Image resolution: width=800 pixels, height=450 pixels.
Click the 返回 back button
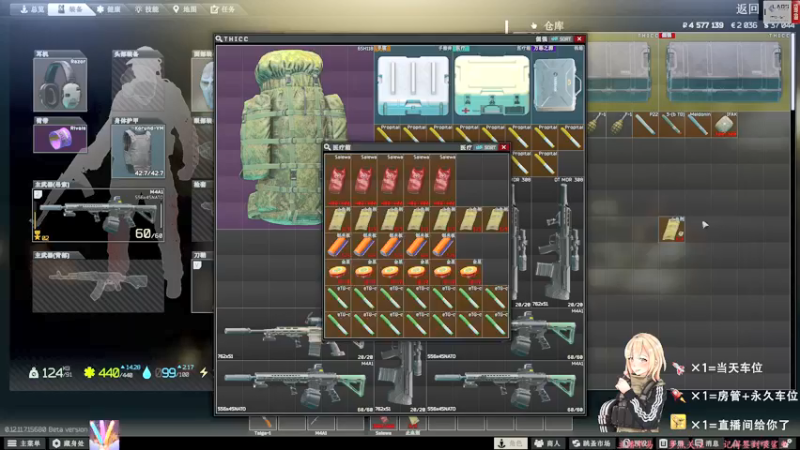747,9
